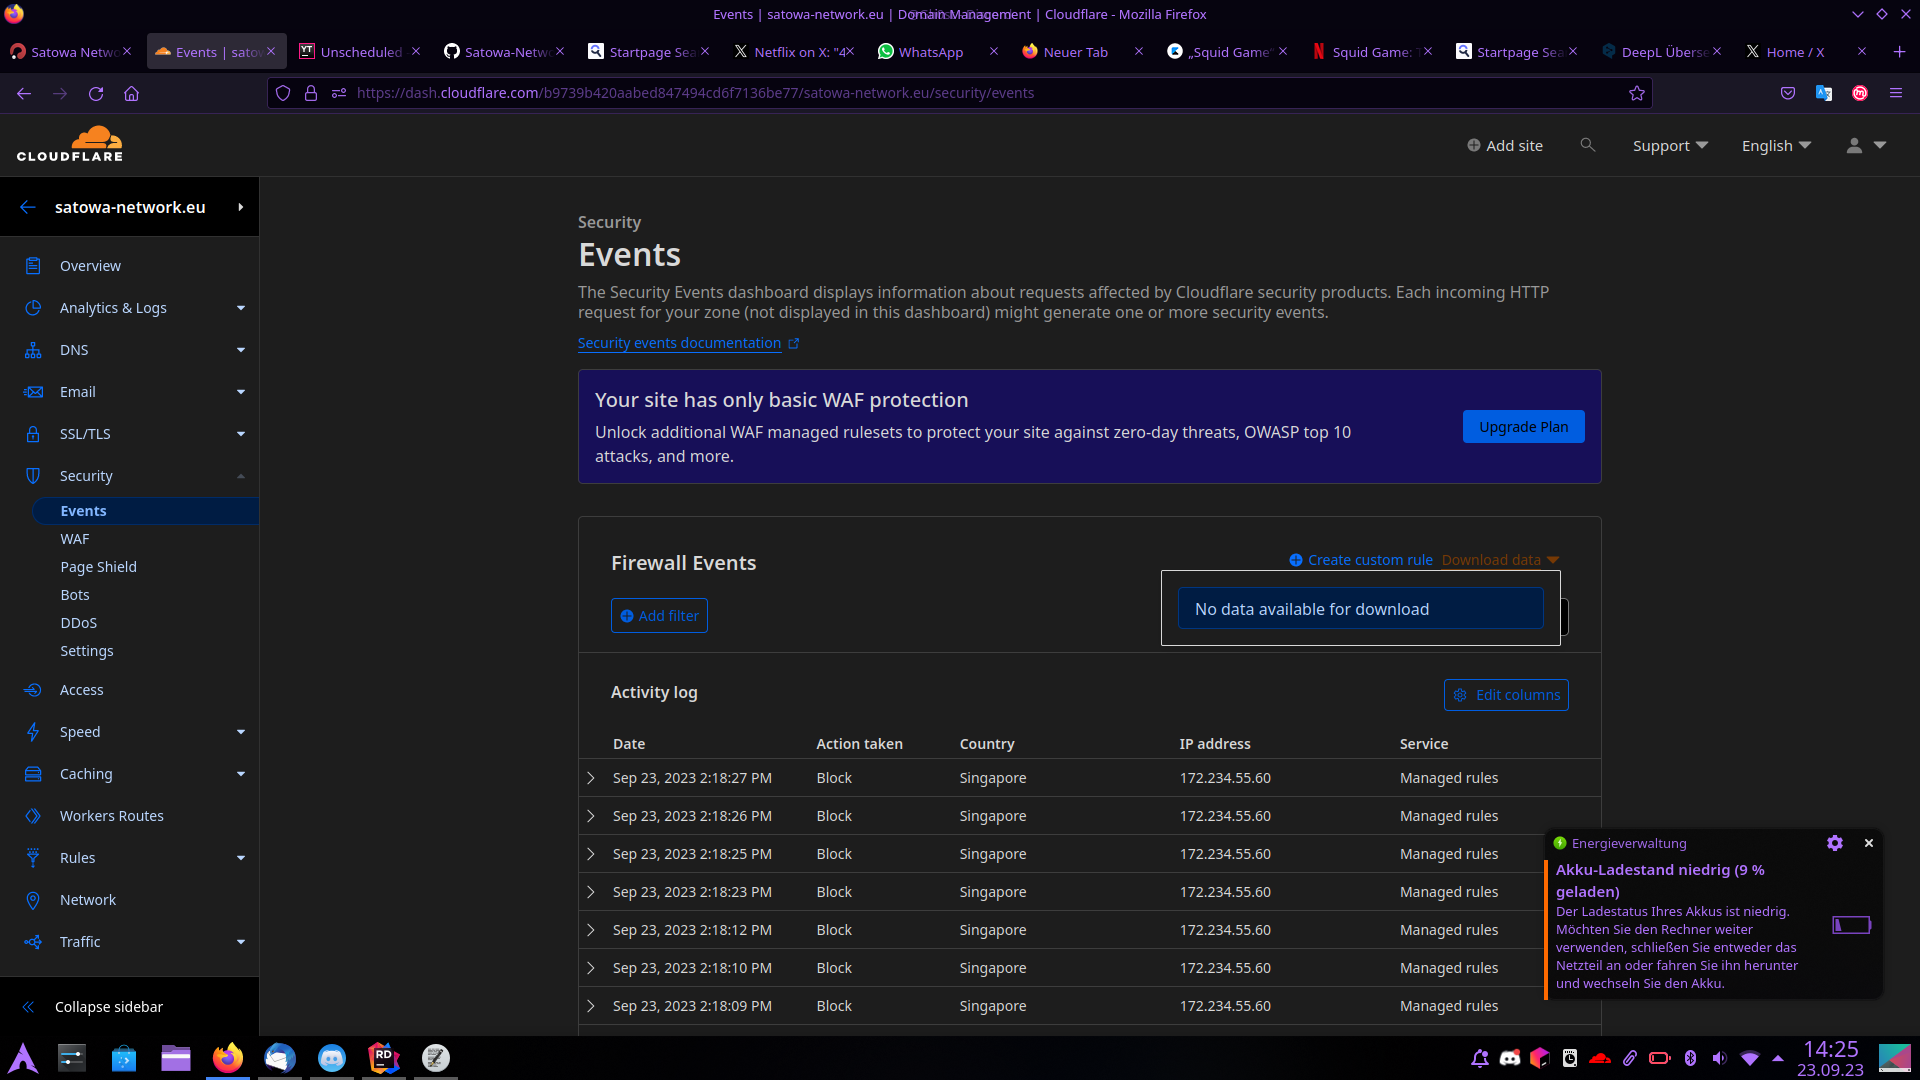This screenshot has width=1920, height=1080.
Task: Open Firefox application menu hamburger
Action: point(1895,93)
